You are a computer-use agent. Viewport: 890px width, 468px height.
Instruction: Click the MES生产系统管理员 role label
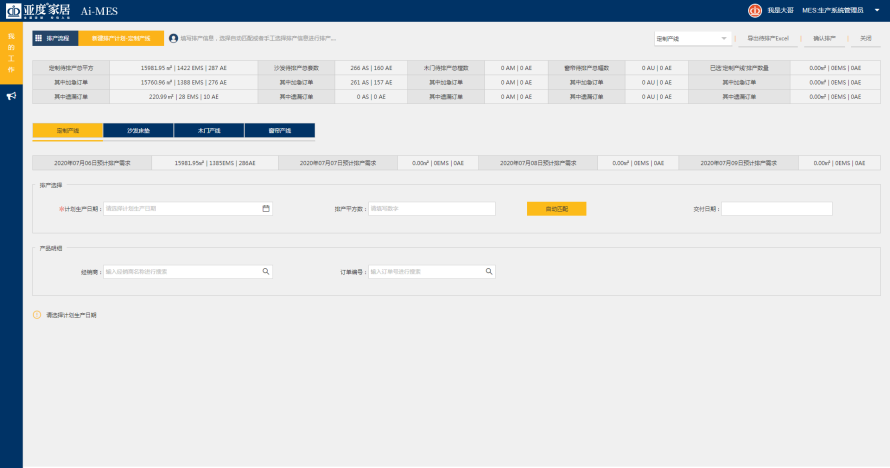[833, 10]
